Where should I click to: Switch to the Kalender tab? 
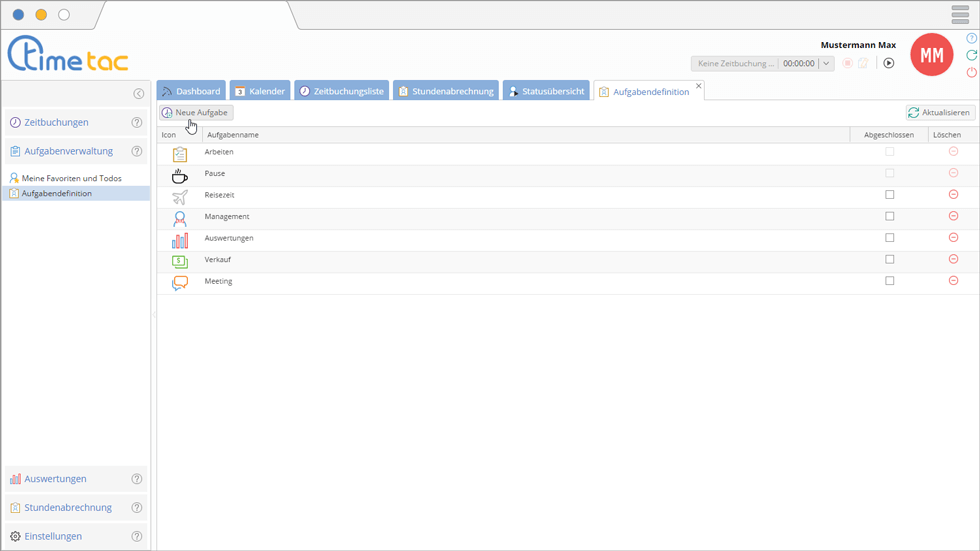(260, 91)
